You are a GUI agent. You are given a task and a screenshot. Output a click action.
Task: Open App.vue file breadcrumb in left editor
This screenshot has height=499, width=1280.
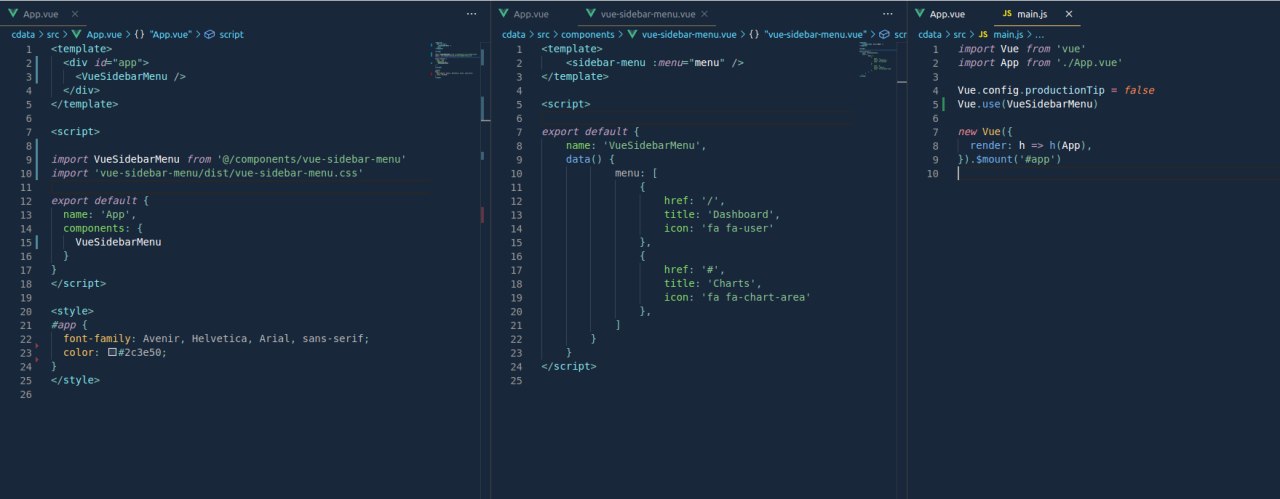click(x=104, y=34)
